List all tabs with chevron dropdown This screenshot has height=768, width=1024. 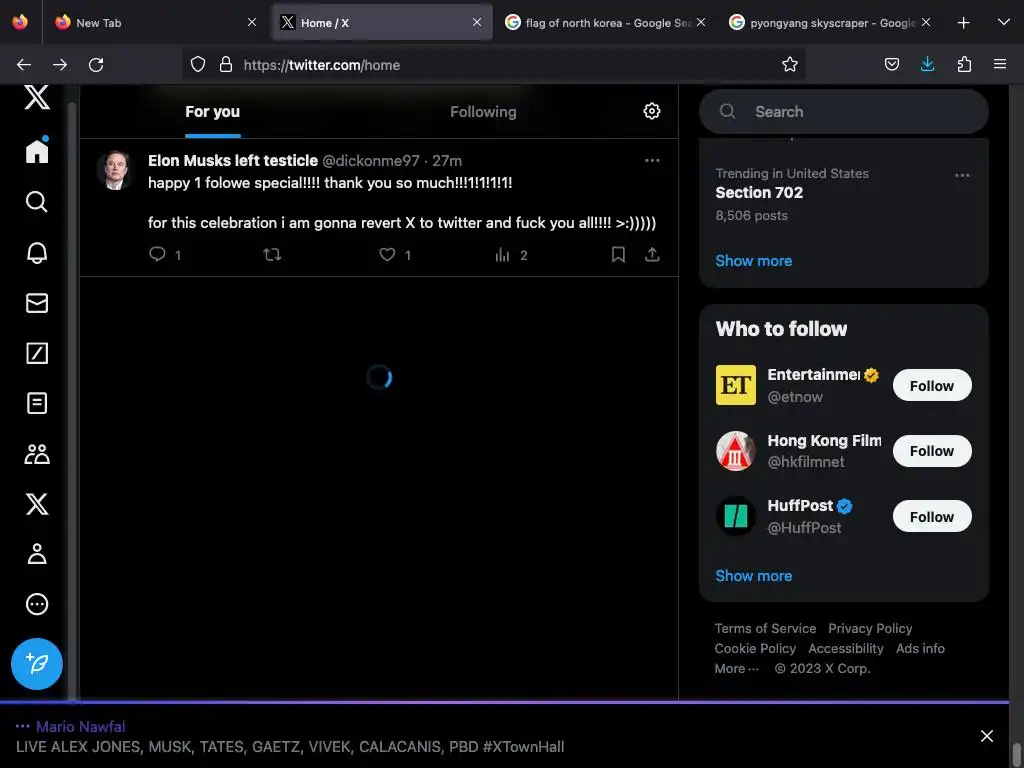(1004, 22)
